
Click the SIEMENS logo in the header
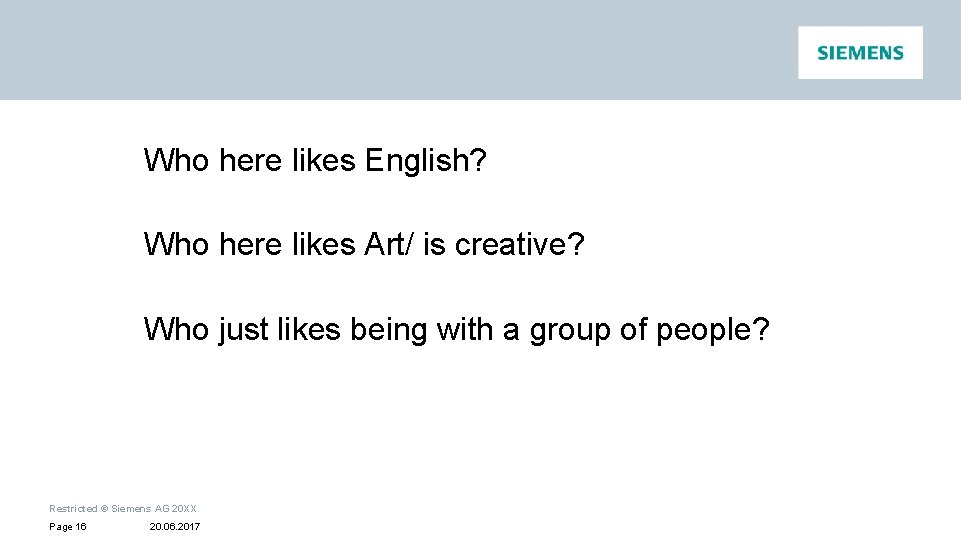[x=860, y=53]
